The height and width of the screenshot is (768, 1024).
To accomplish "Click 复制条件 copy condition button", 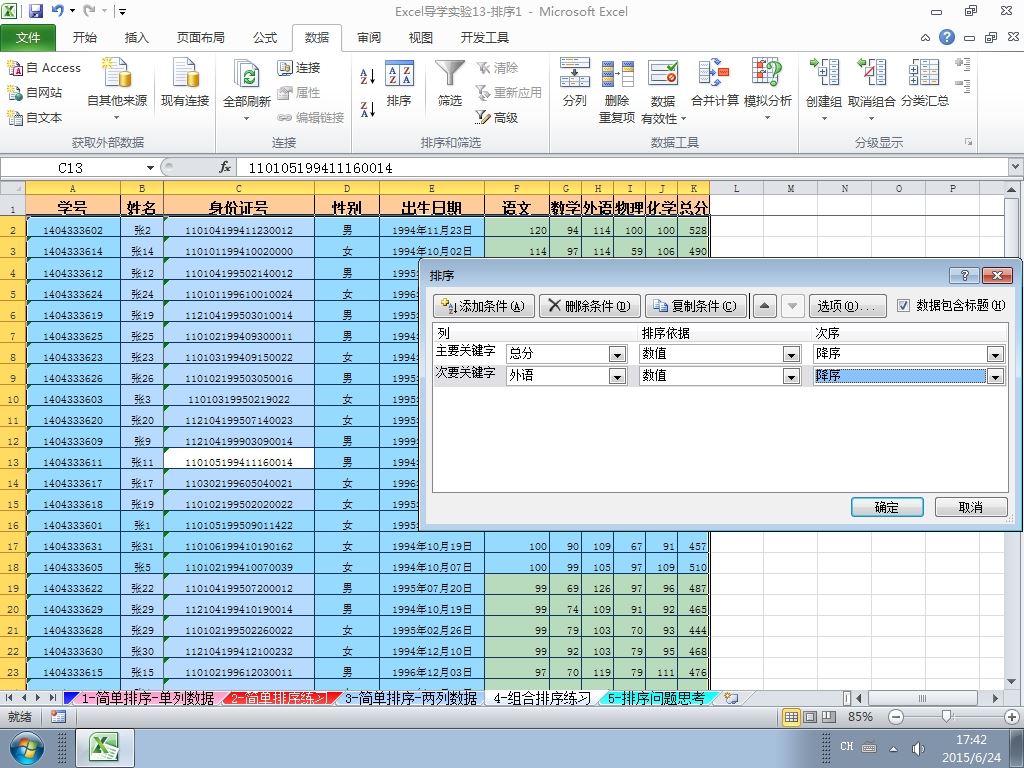I will tap(696, 306).
